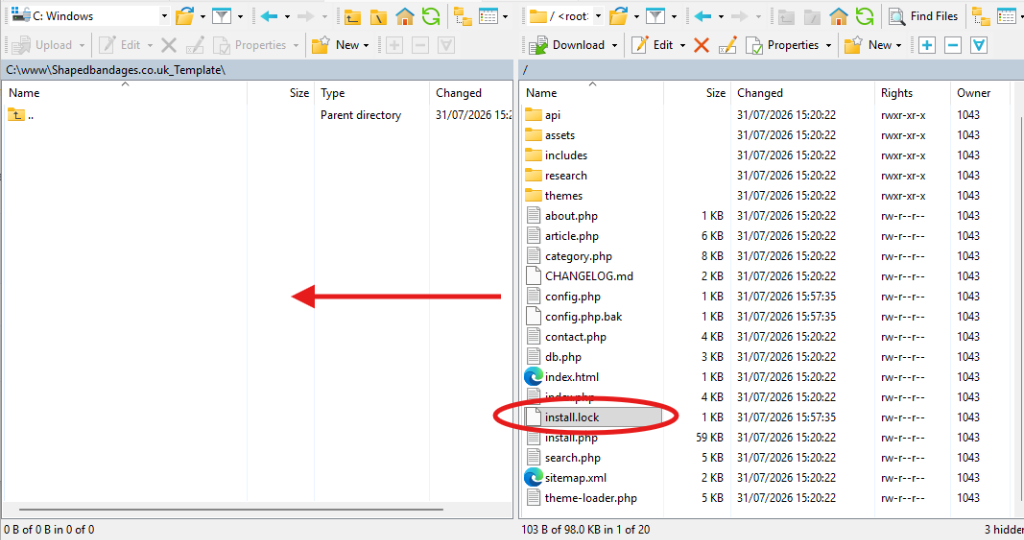This screenshot has height=540, width=1024.
Task: Select the local parent directory '..' entry
Action: [22, 115]
